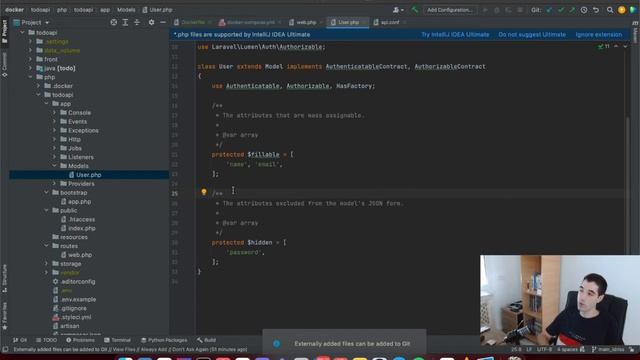Image resolution: width=640 pixels, height=360 pixels.
Task: Open the Git tool window
Action: (20, 340)
